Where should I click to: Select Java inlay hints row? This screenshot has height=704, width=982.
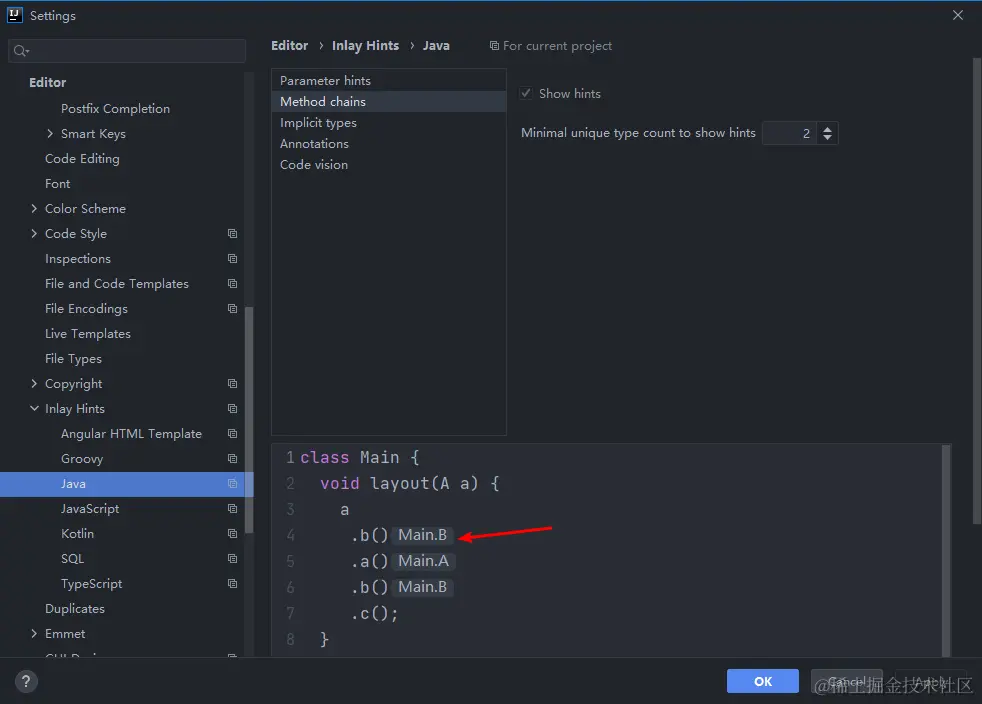click(125, 484)
